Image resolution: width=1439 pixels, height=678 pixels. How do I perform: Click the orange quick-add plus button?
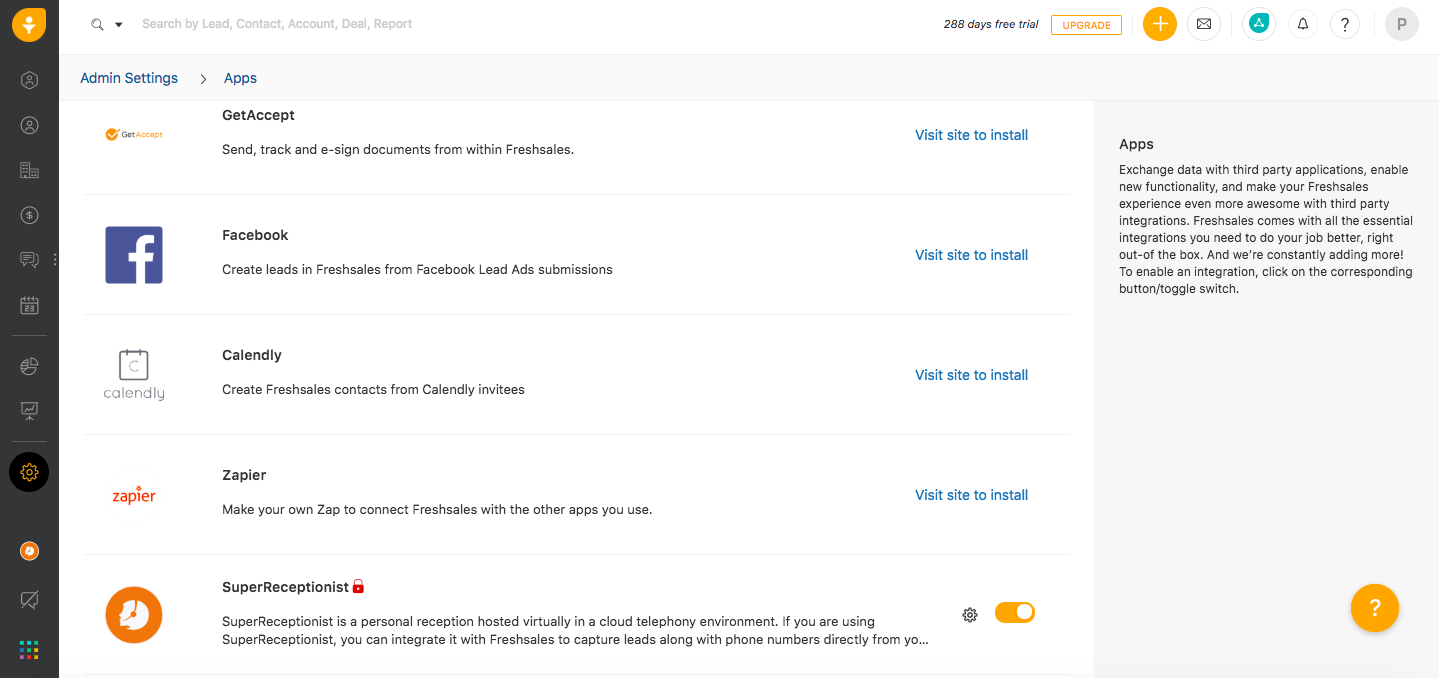coord(1160,24)
